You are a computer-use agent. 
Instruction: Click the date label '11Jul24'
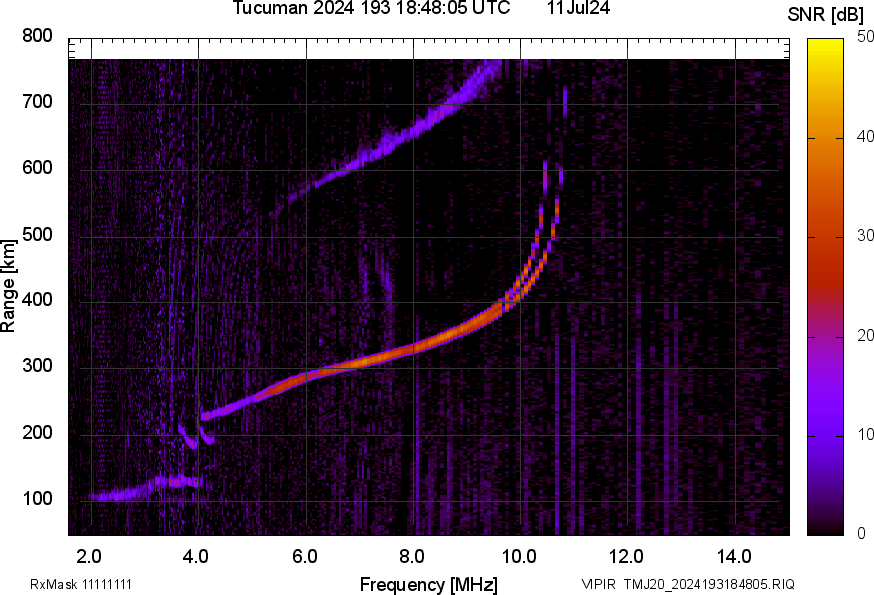[x=579, y=8]
